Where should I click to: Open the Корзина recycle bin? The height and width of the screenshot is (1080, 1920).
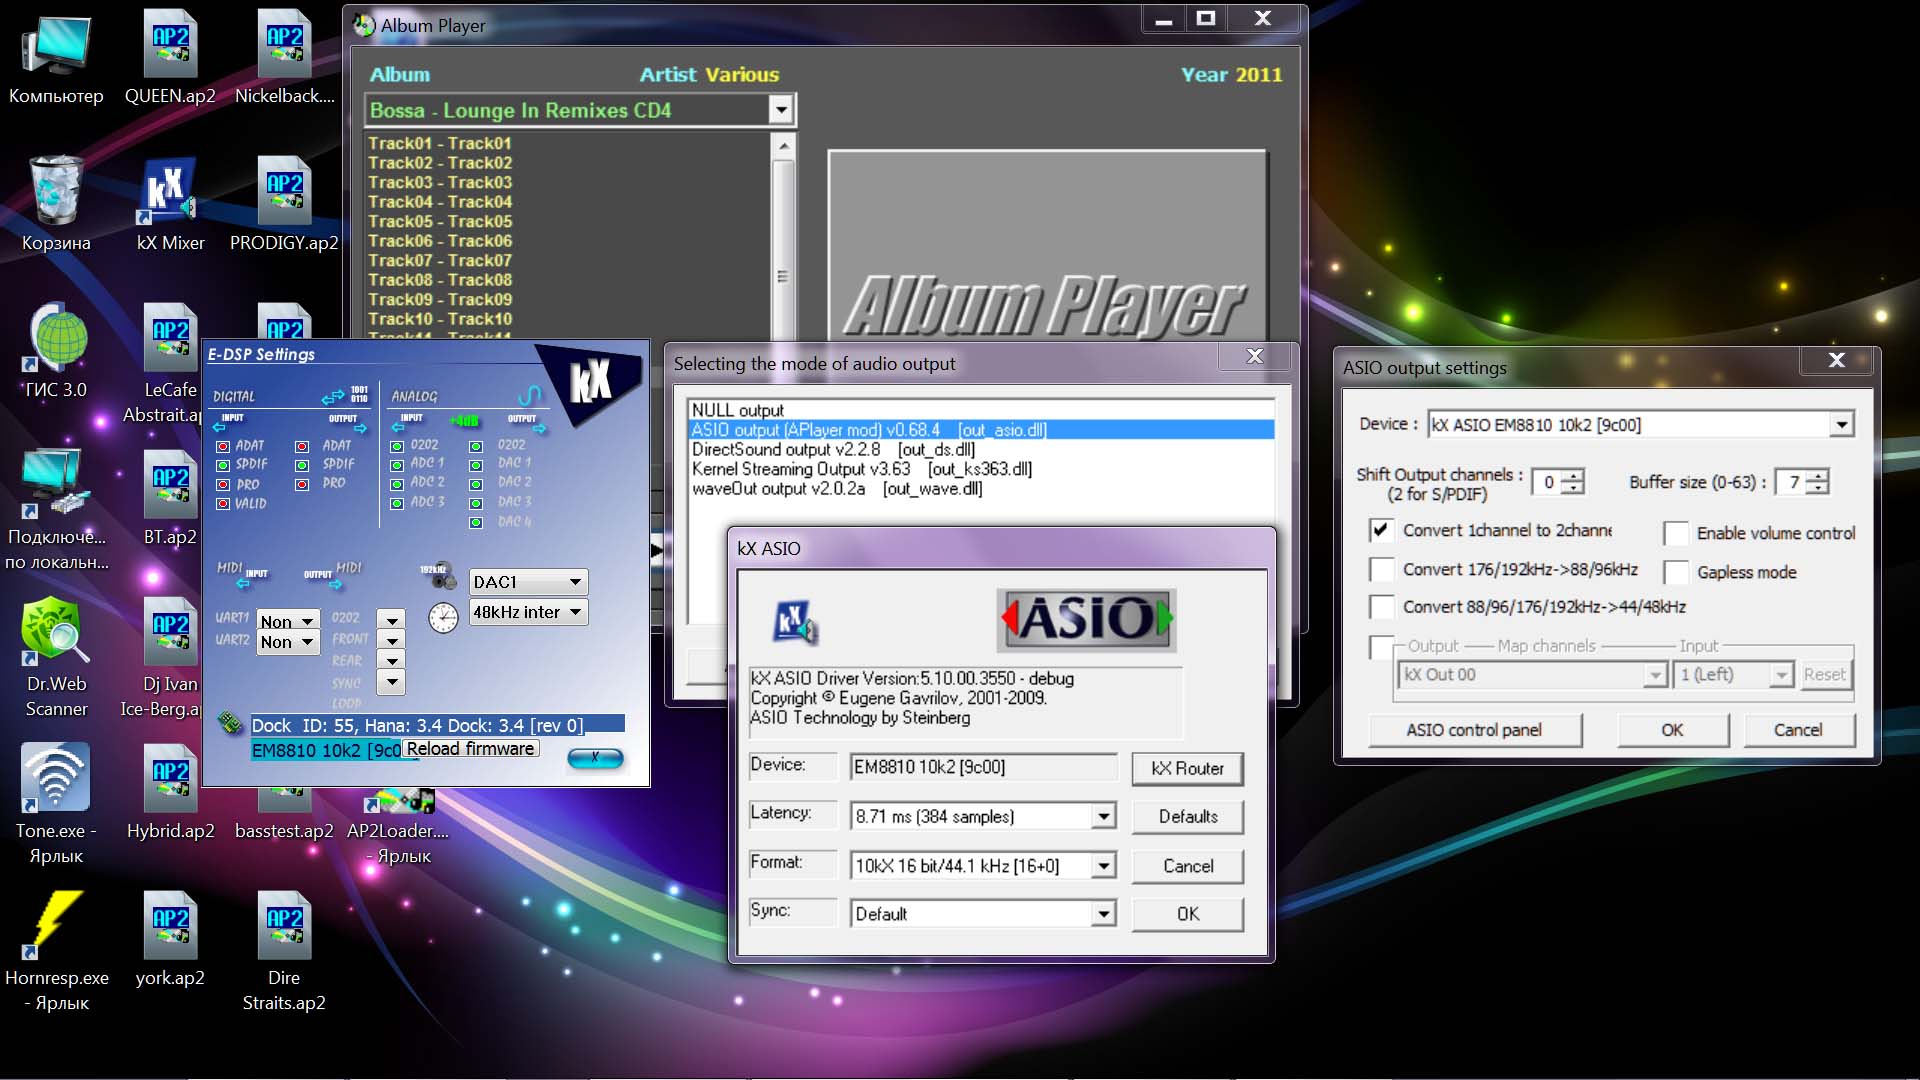pos(56,204)
